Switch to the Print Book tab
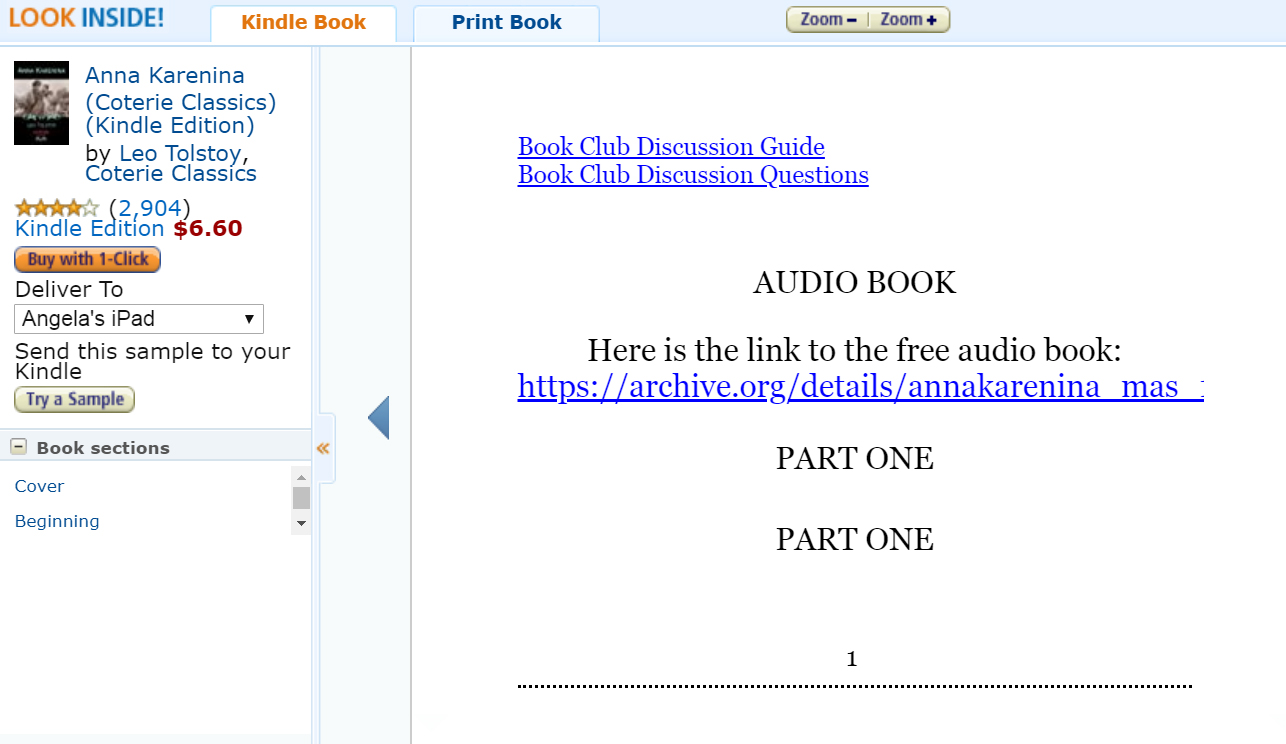 click(x=506, y=22)
